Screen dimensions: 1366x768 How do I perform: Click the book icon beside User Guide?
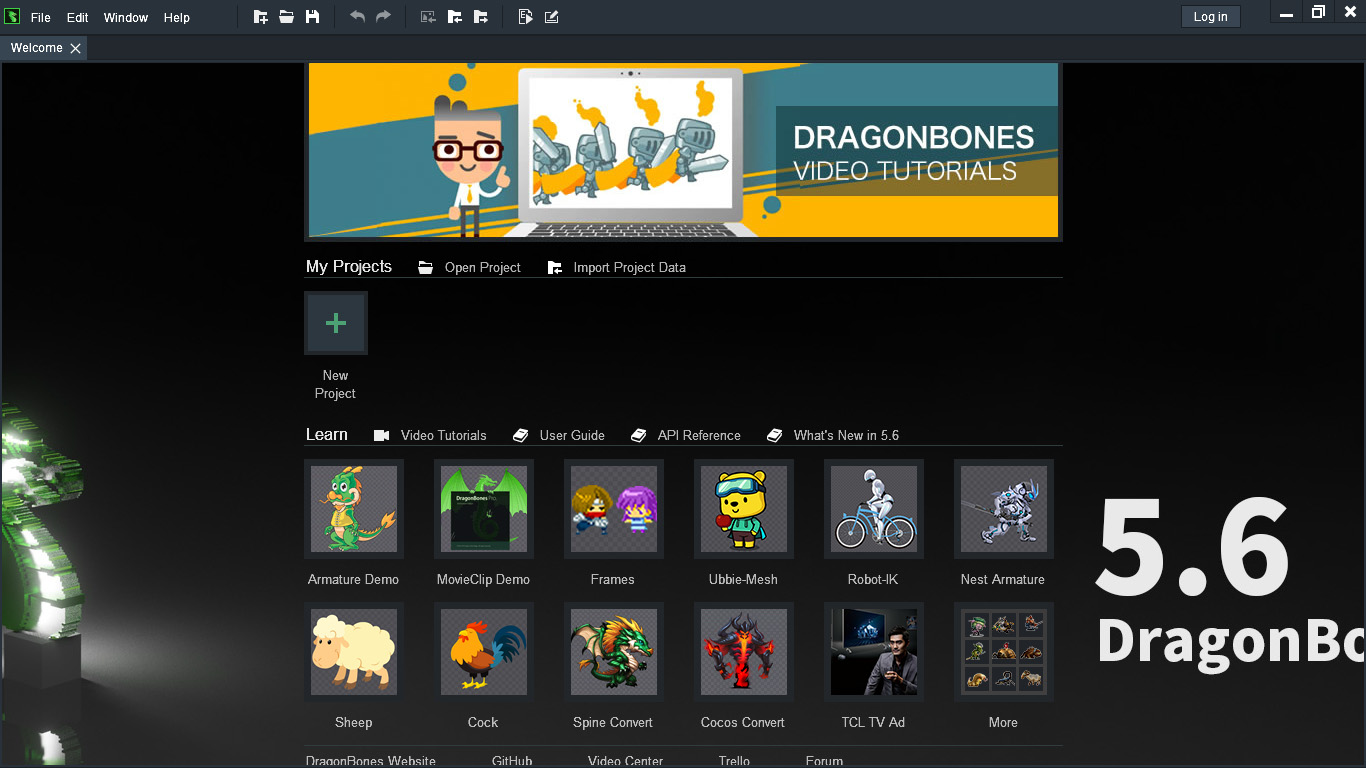pos(520,435)
